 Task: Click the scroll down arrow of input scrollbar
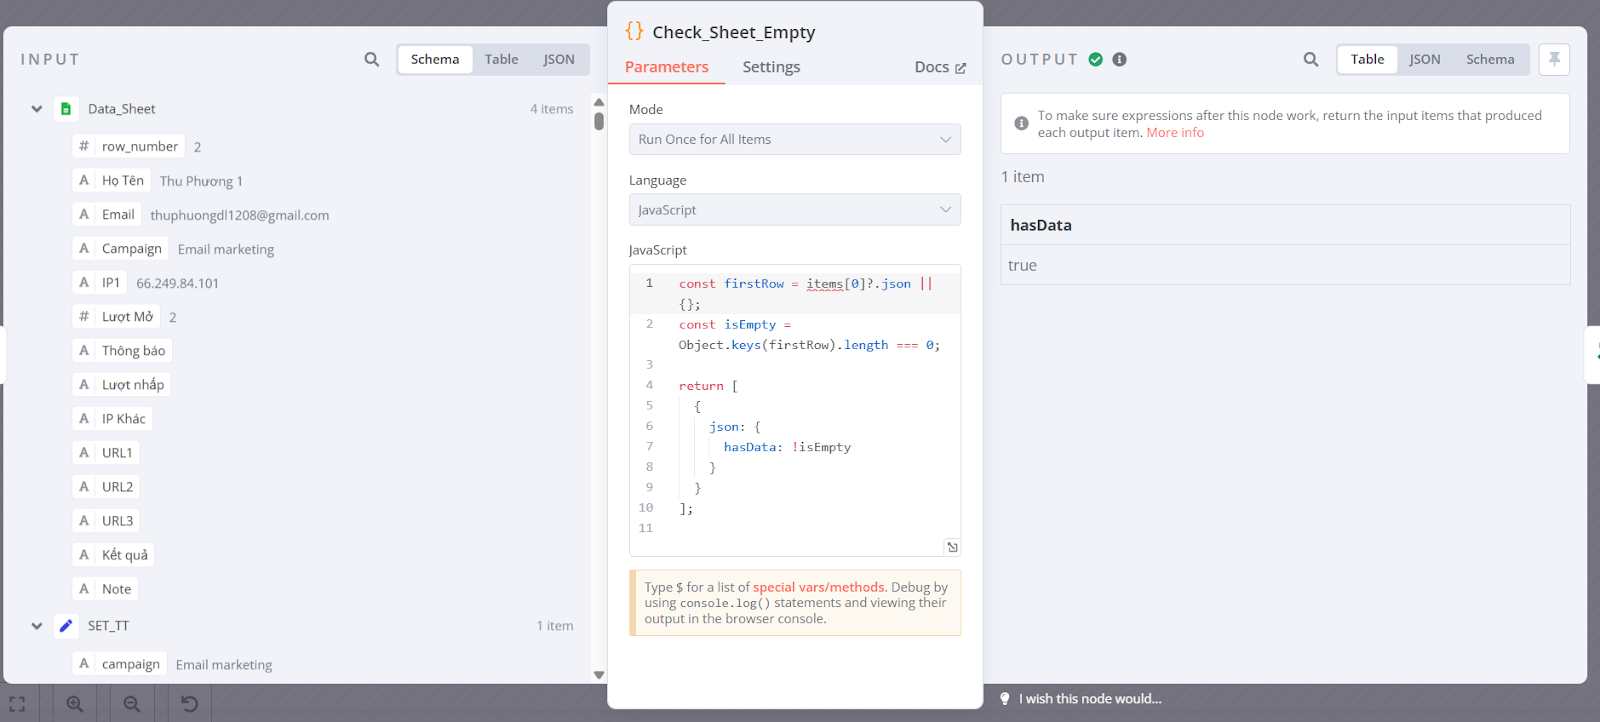coord(599,675)
